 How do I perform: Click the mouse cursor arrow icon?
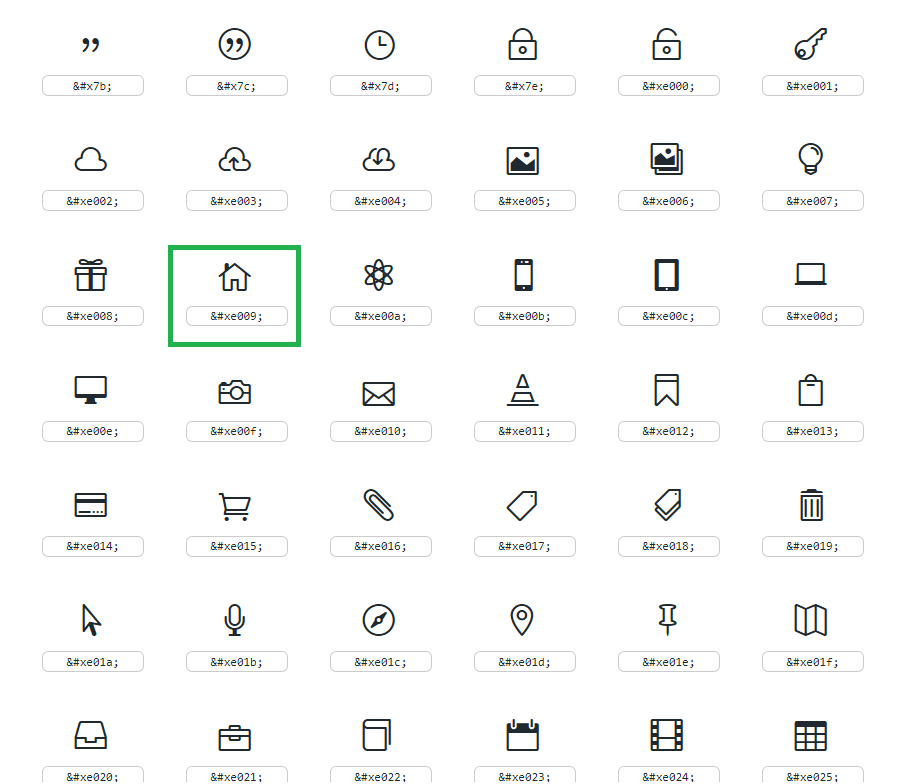[x=91, y=620]
